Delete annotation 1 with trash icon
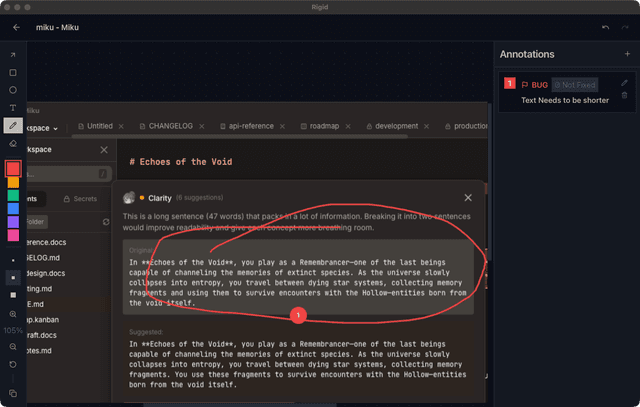 pyautogui.click(x=624, y=95)
